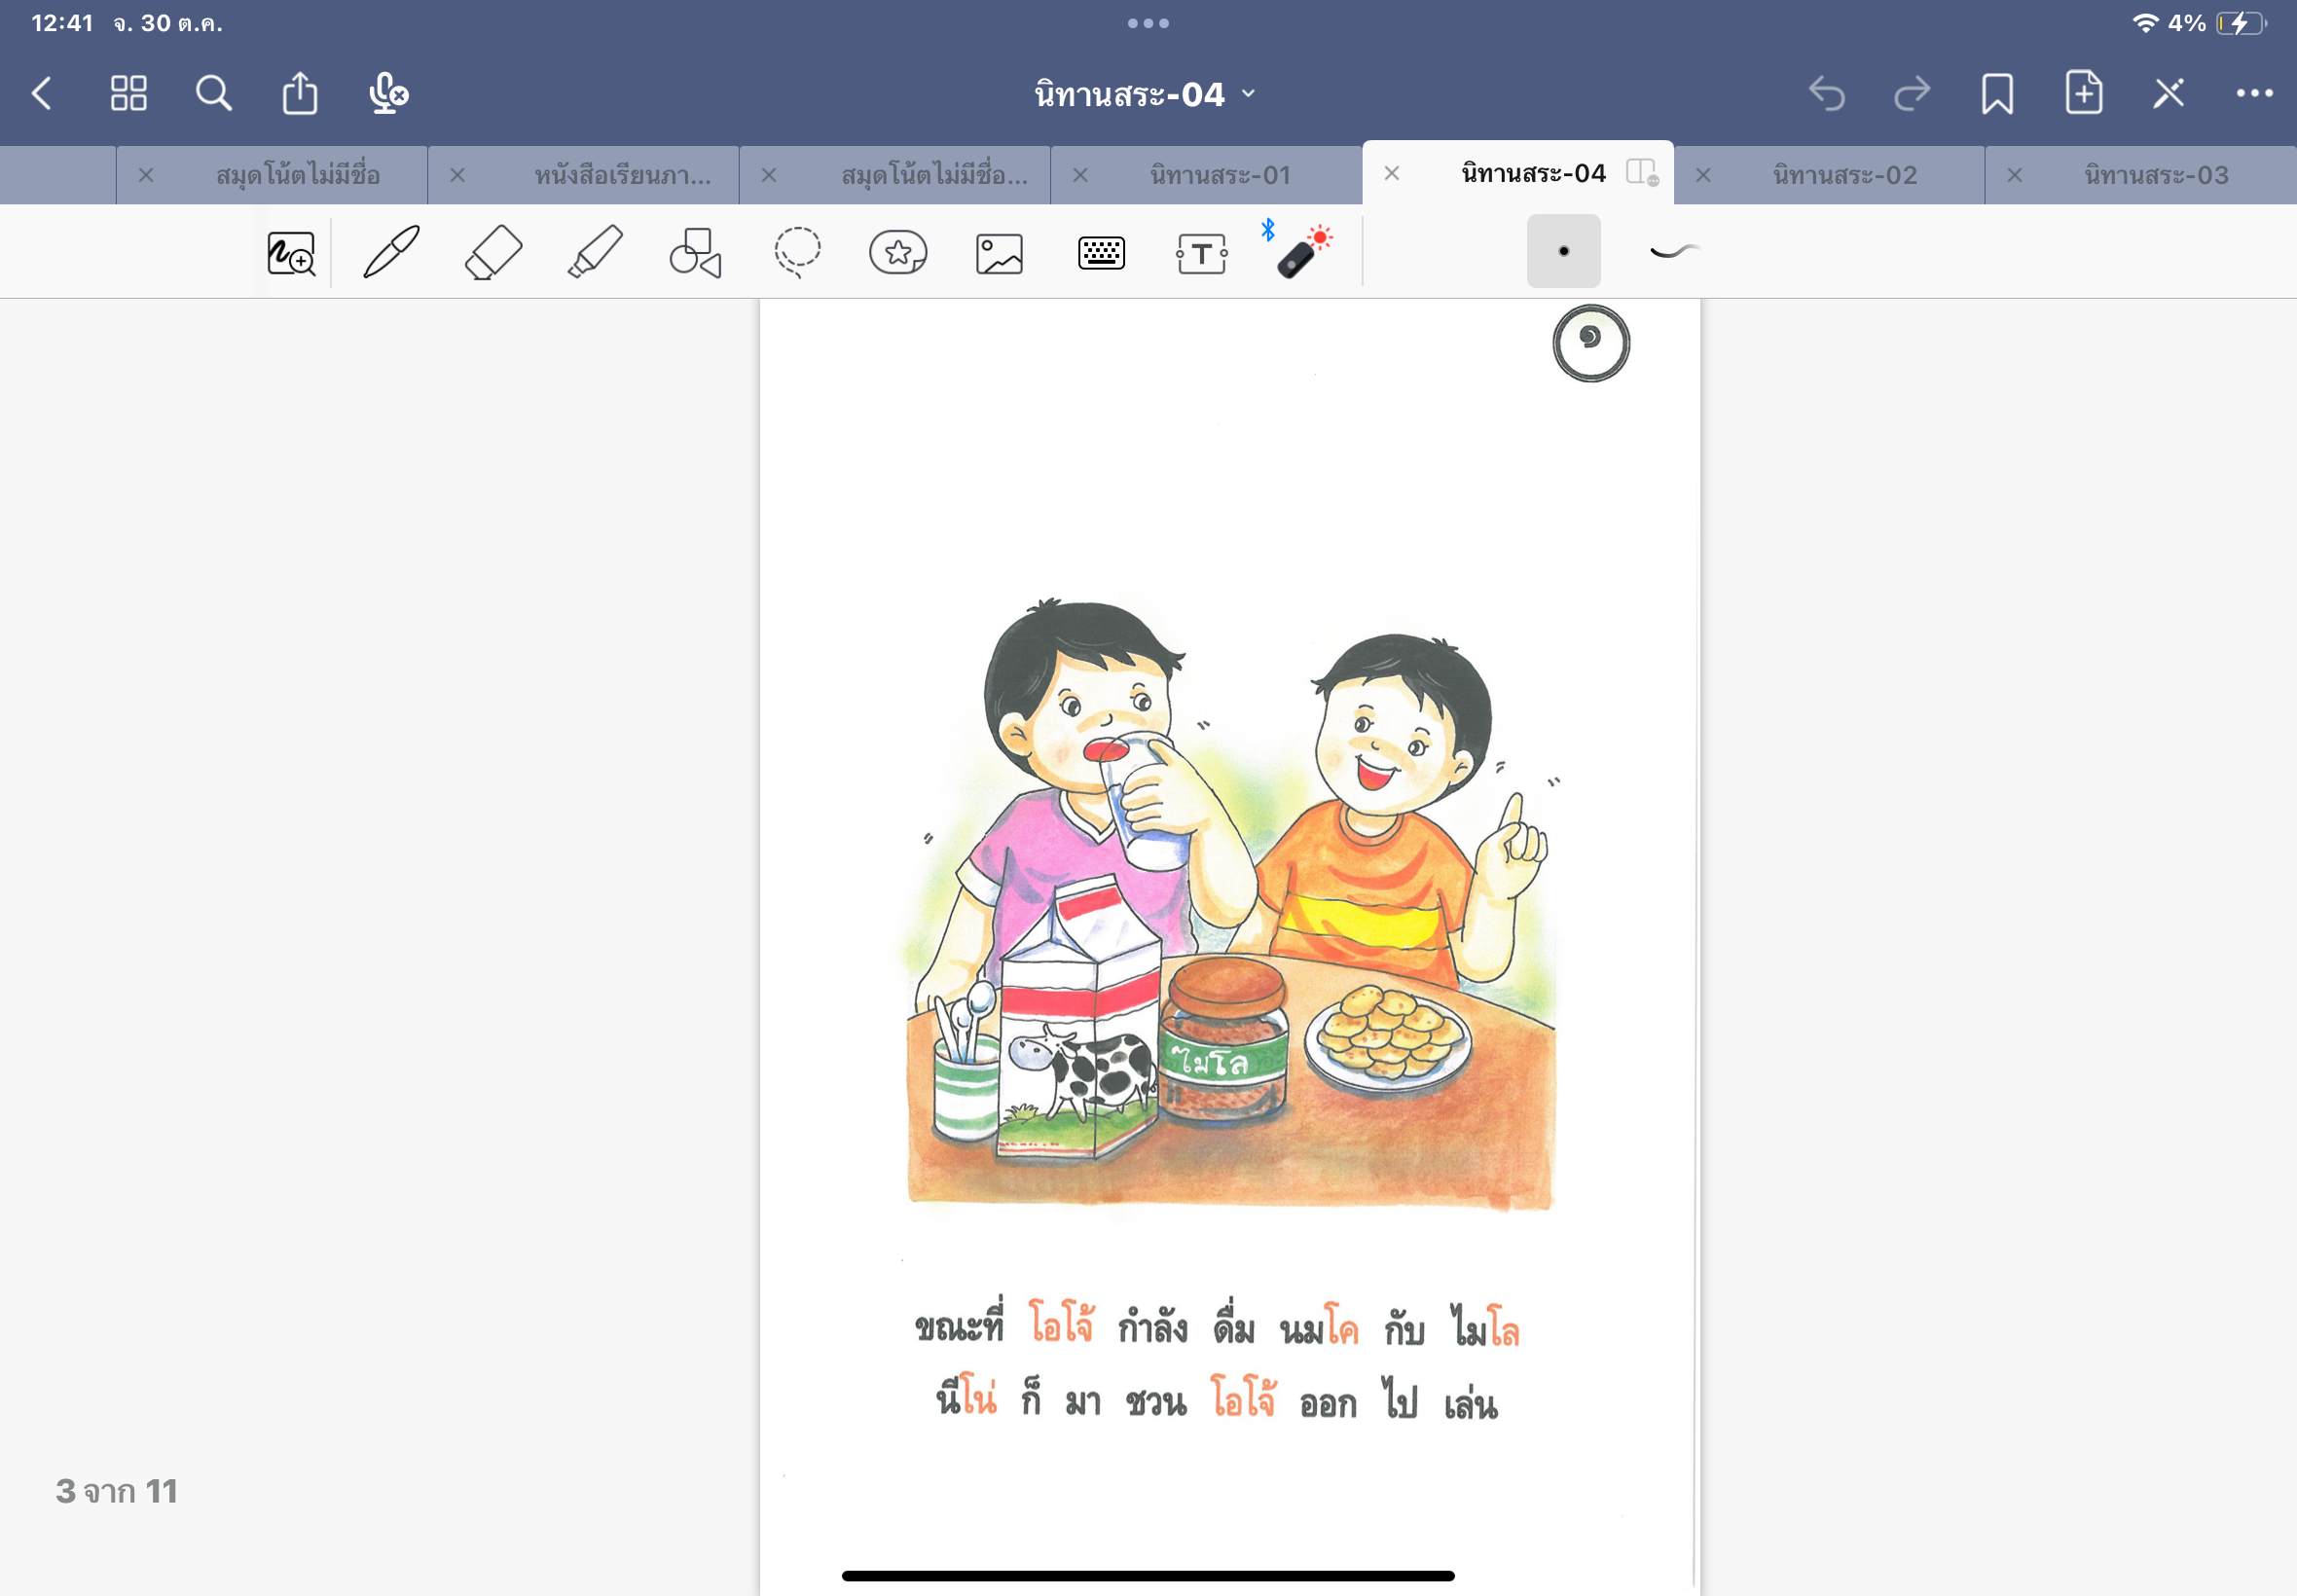This screenshot has height=1596, width=2297.
Task: Toggle the zoom writing window tool
Action: 291,253
